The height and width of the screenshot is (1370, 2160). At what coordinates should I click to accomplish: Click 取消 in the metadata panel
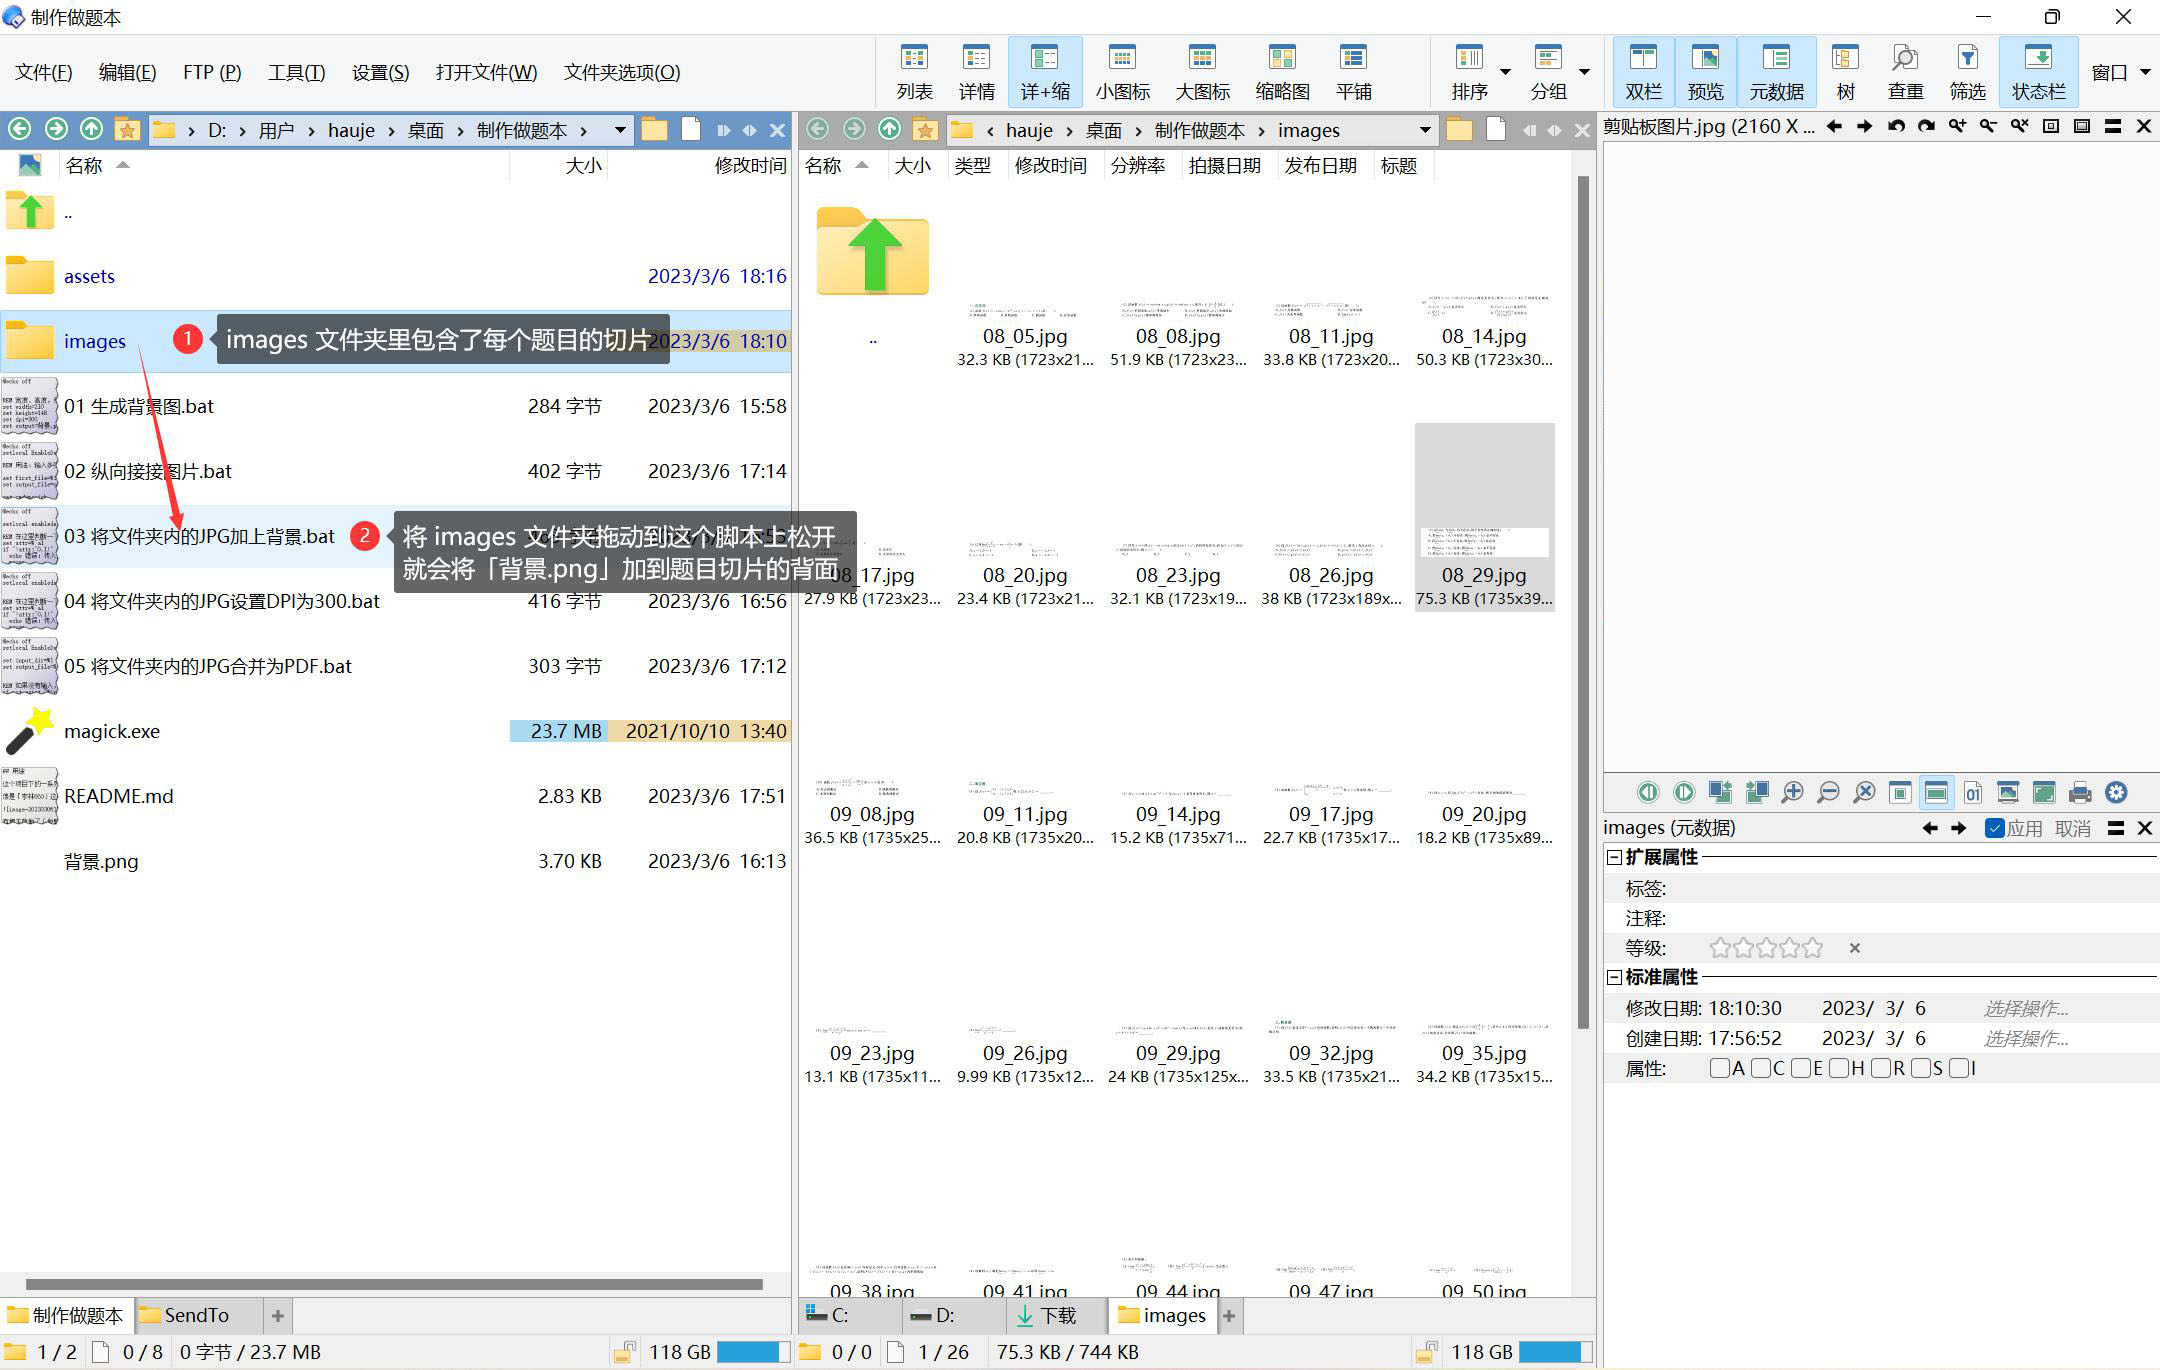click(2072, 828)
